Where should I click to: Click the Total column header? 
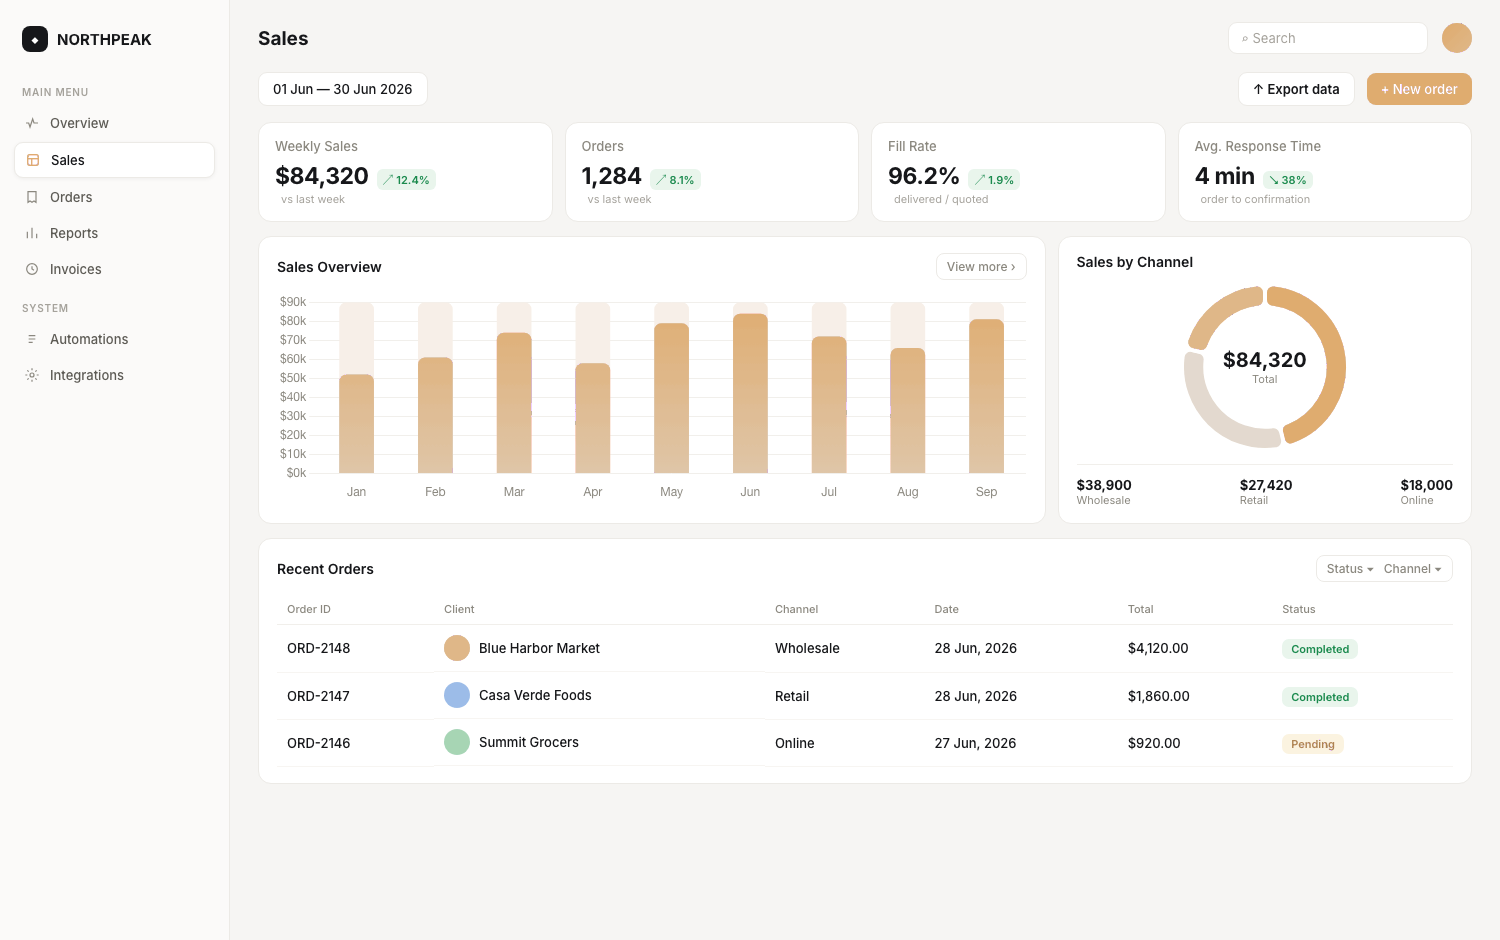click(1141, 609)
